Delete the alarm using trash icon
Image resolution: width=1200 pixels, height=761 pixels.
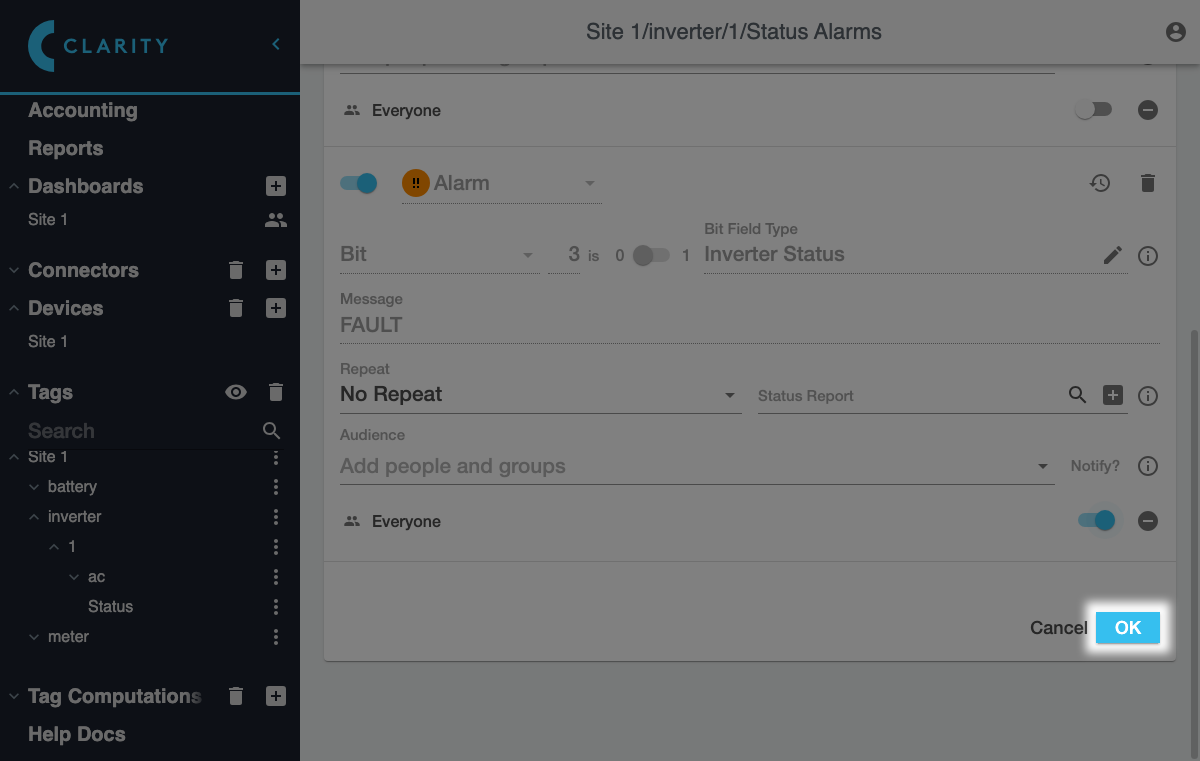(1148, 183)
